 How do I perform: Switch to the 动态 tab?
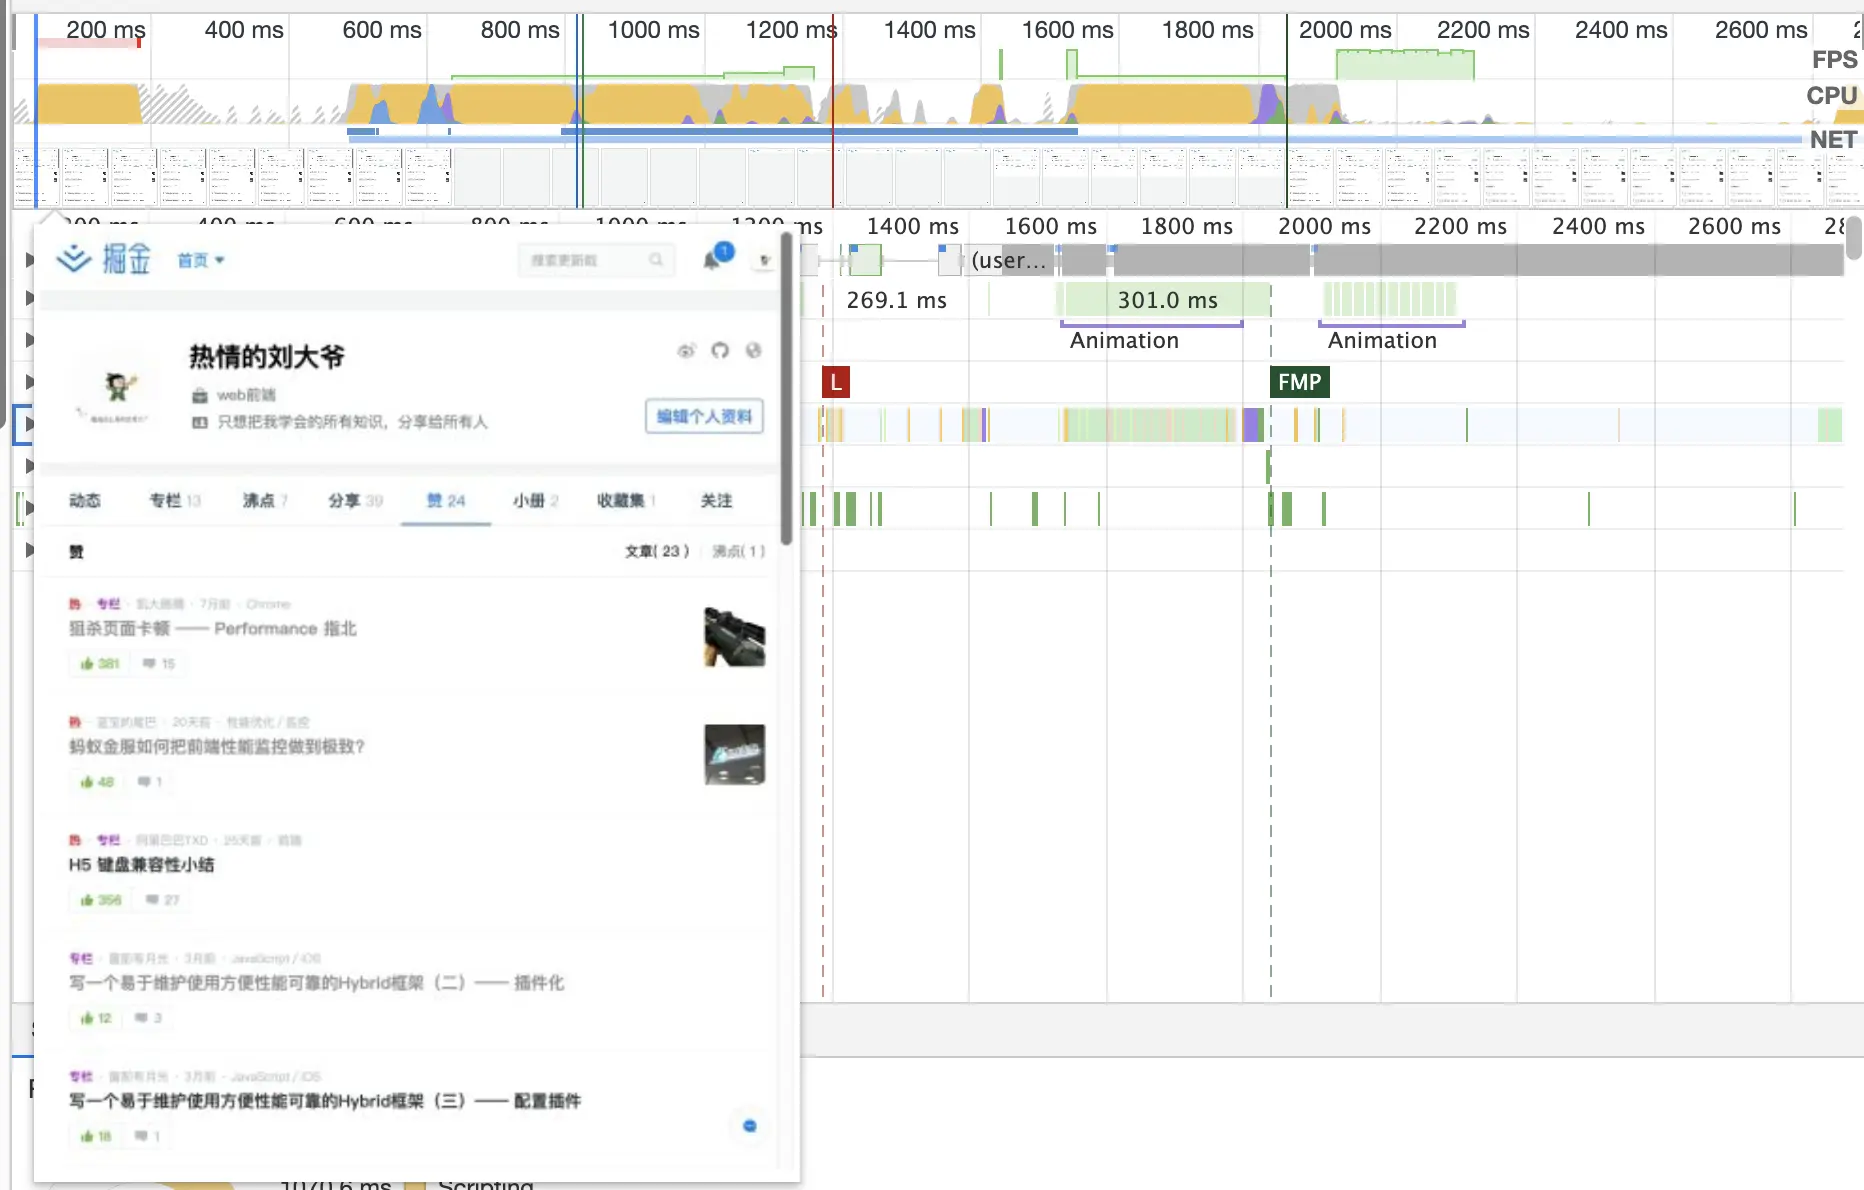tap(85, 501)
